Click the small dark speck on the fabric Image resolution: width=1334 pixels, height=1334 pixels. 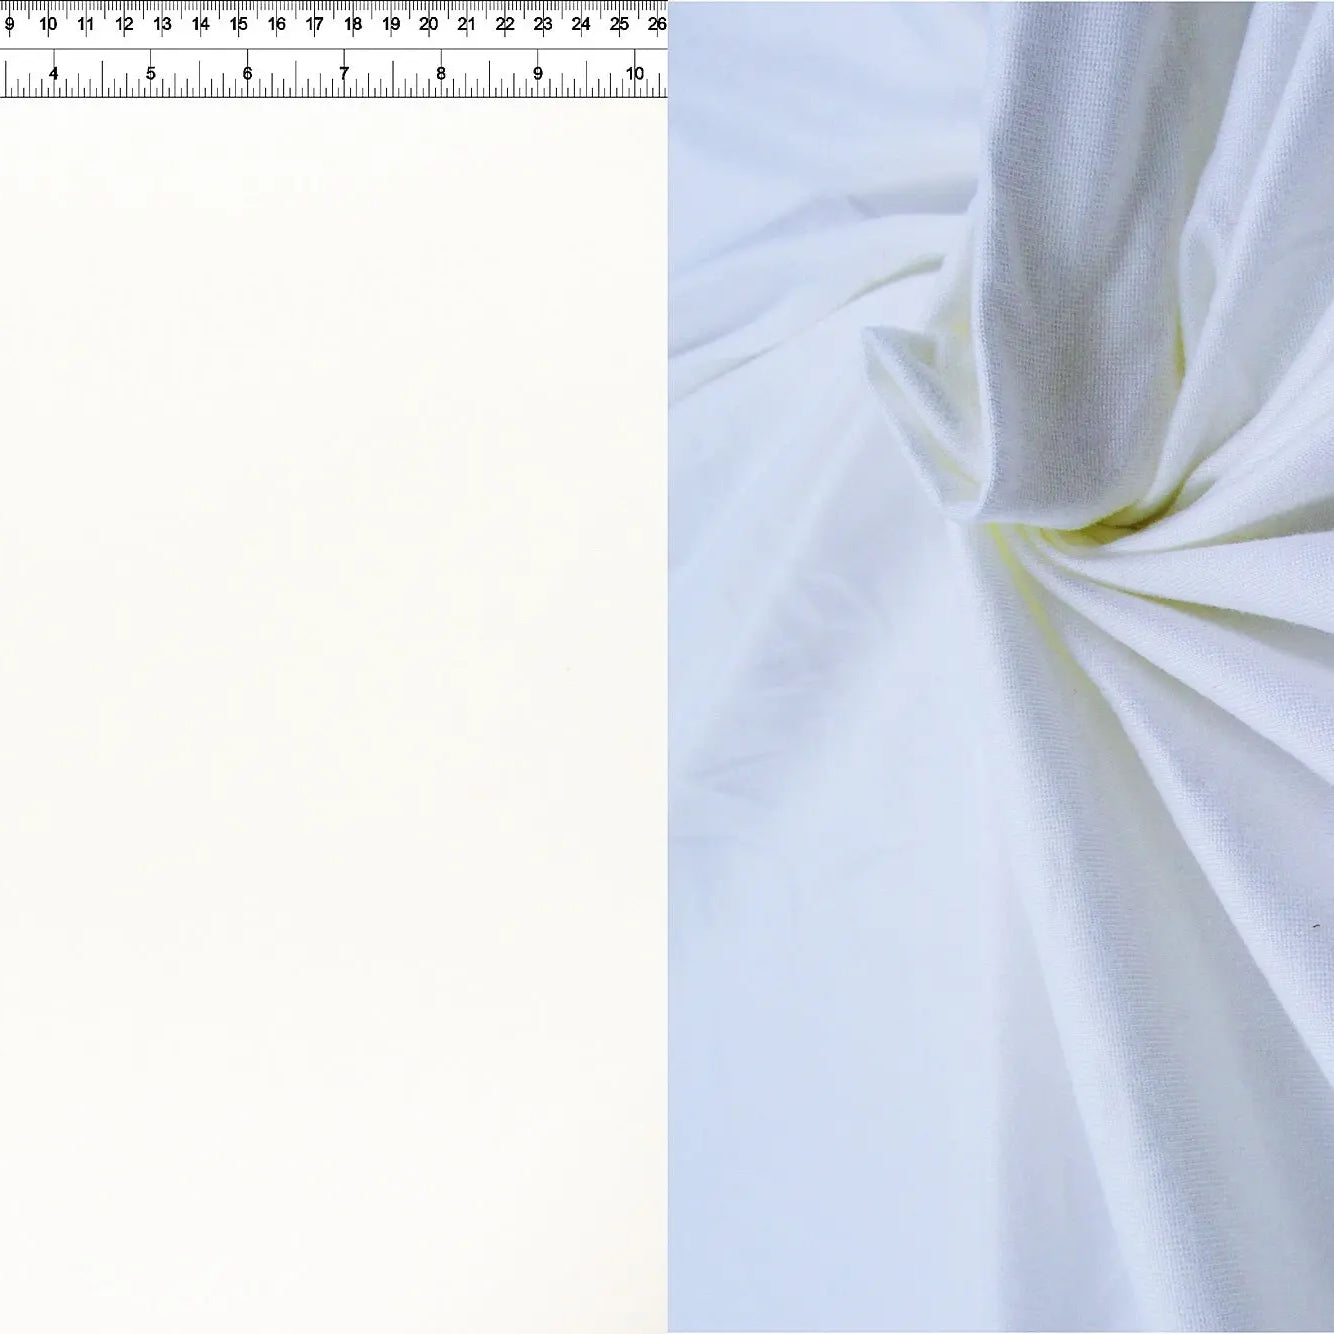1315,927
